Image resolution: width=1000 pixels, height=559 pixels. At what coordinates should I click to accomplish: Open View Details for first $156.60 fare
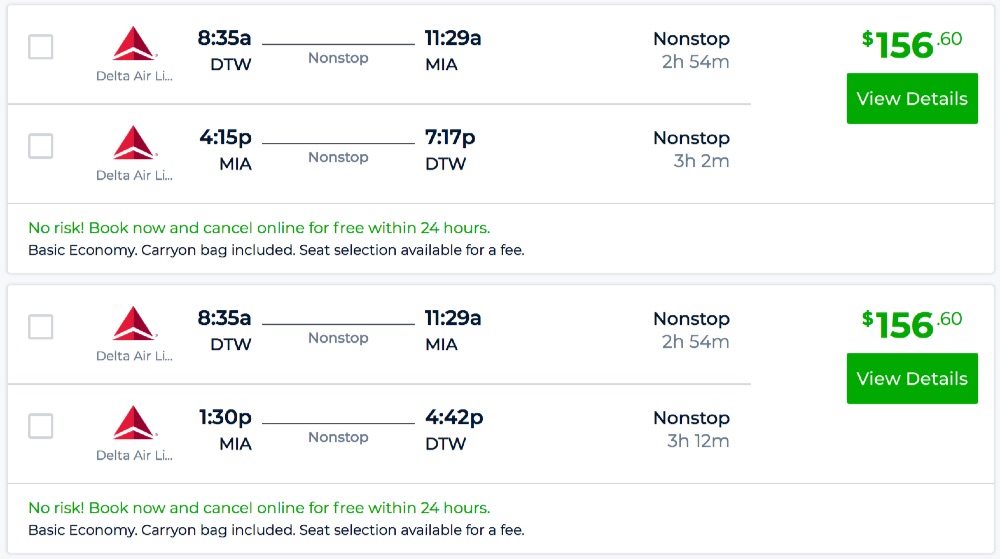[x=912, y=98]
